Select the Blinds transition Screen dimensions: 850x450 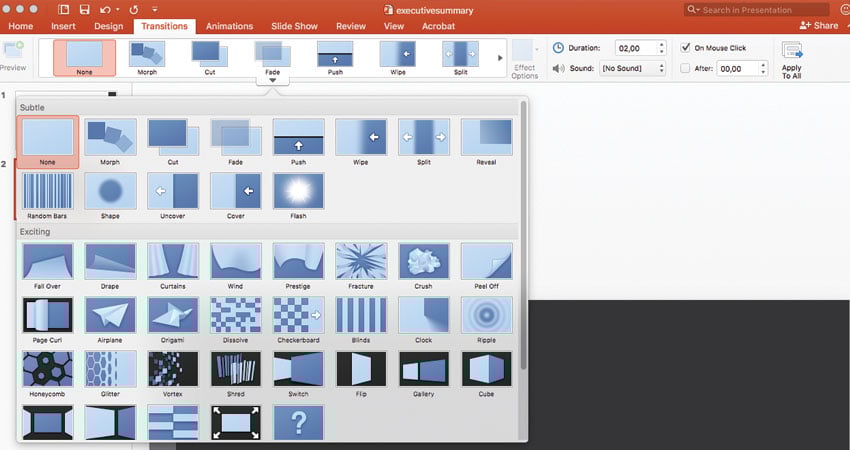coord(360,320)
